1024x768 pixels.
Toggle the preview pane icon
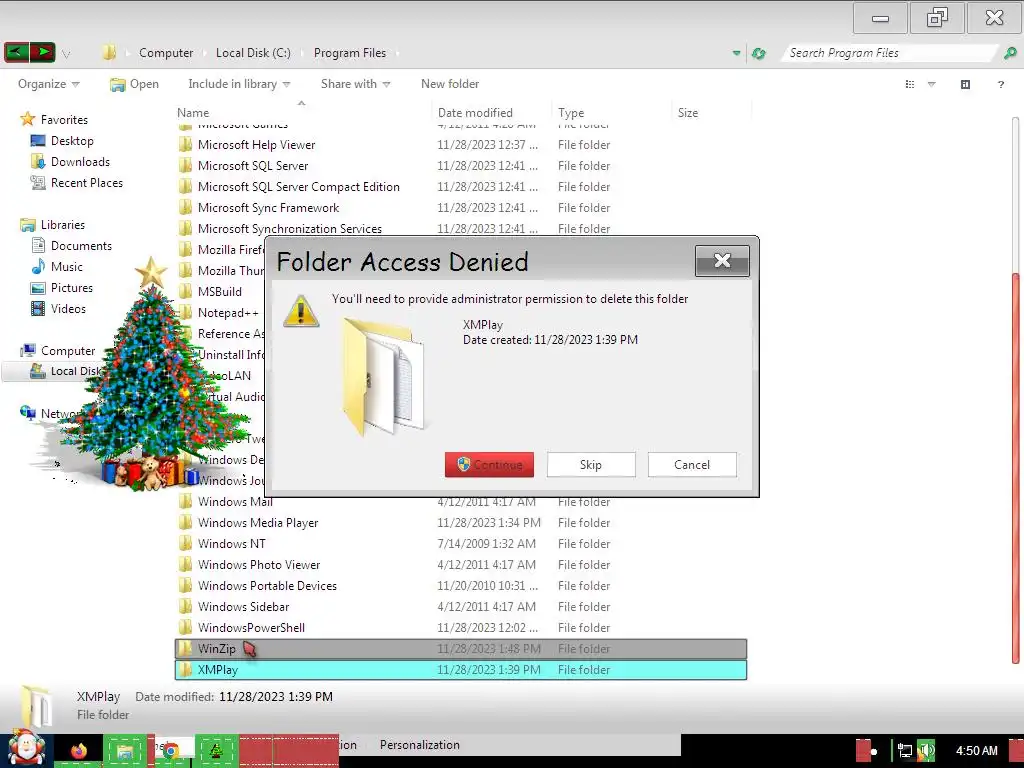(965, 84)
